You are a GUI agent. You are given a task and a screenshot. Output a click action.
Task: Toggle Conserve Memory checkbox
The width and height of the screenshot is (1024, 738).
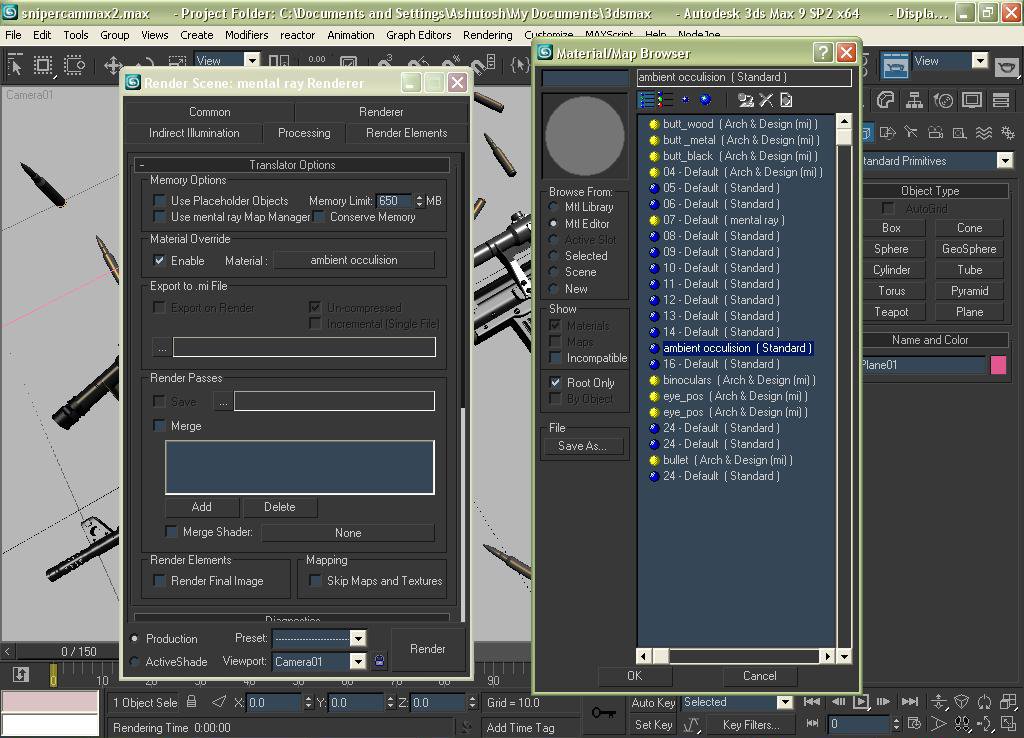318,216
